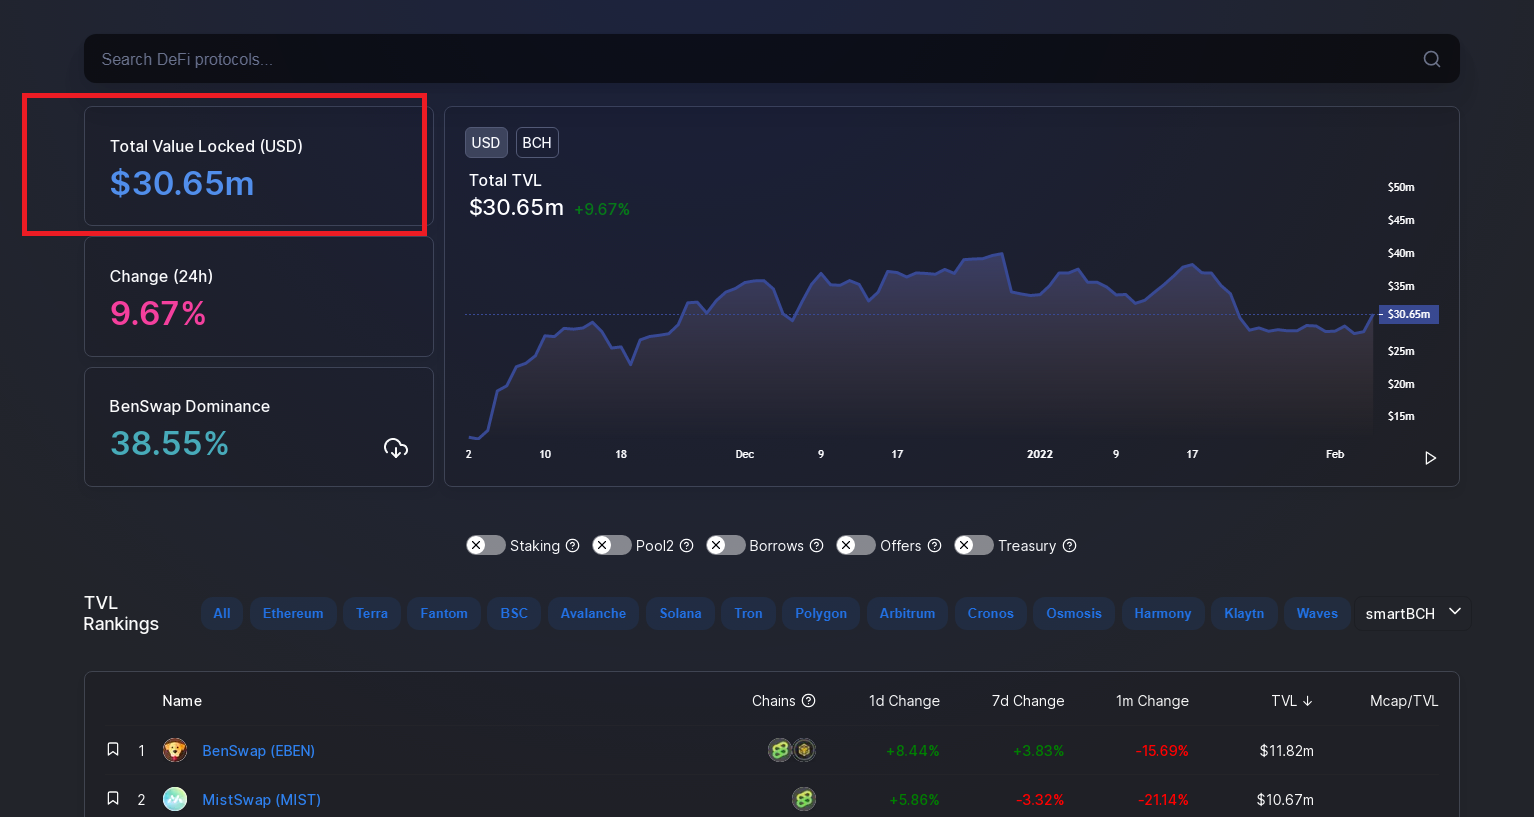Select the Terra chain tab

pos(372,613)
